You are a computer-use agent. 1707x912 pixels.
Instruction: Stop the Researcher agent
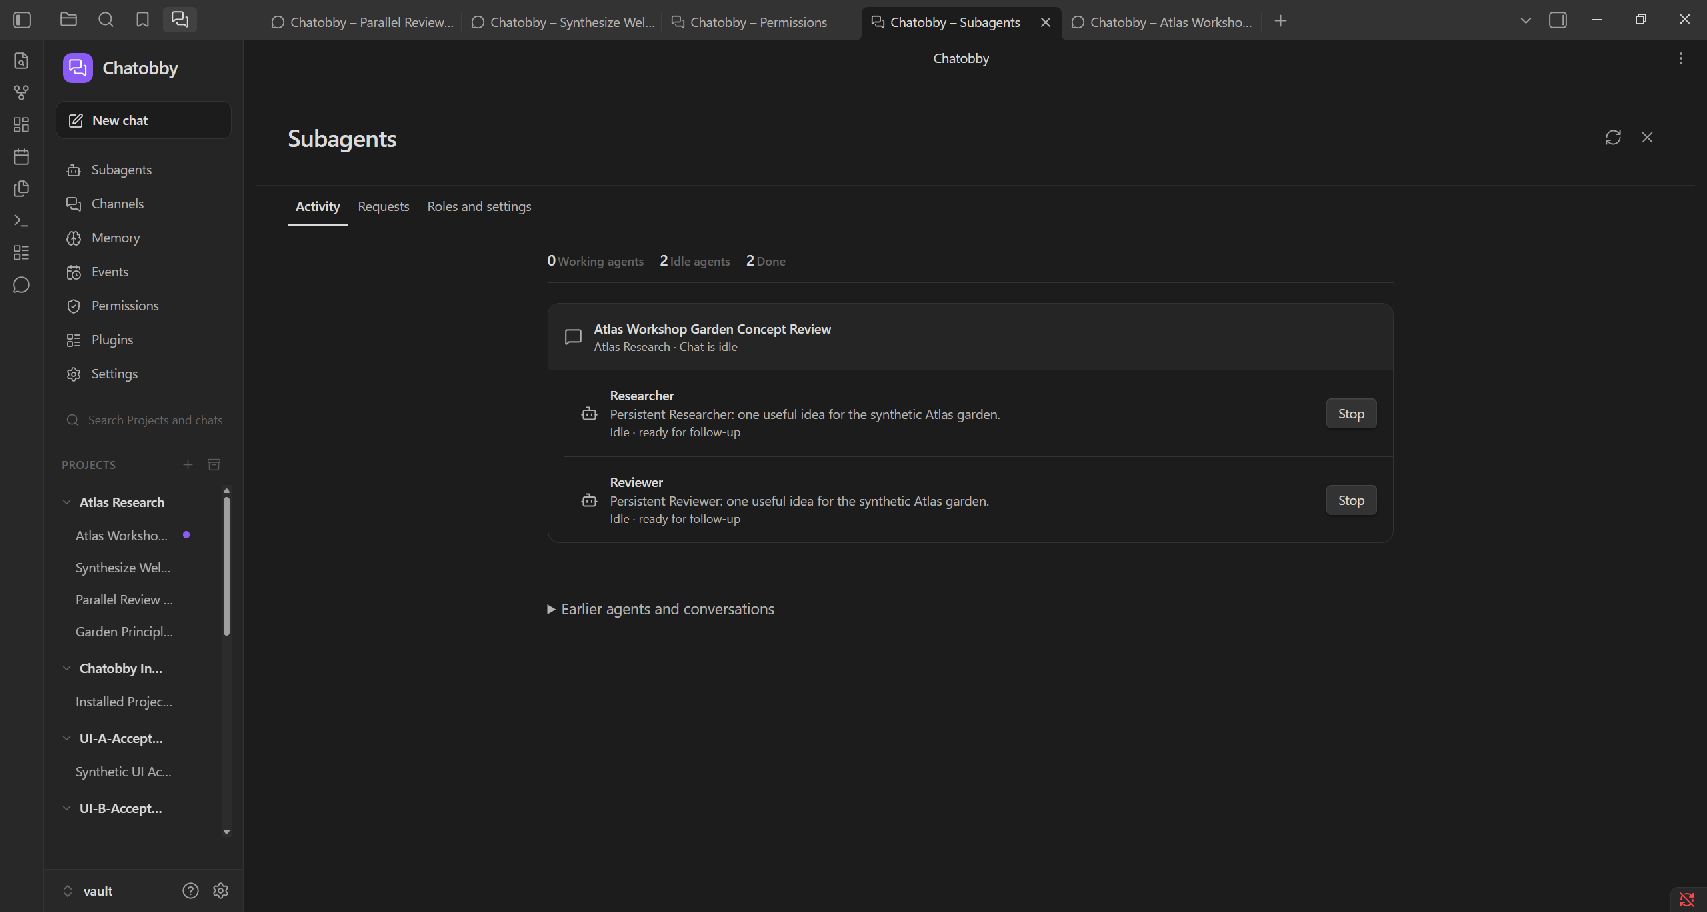pos(1351,414)
